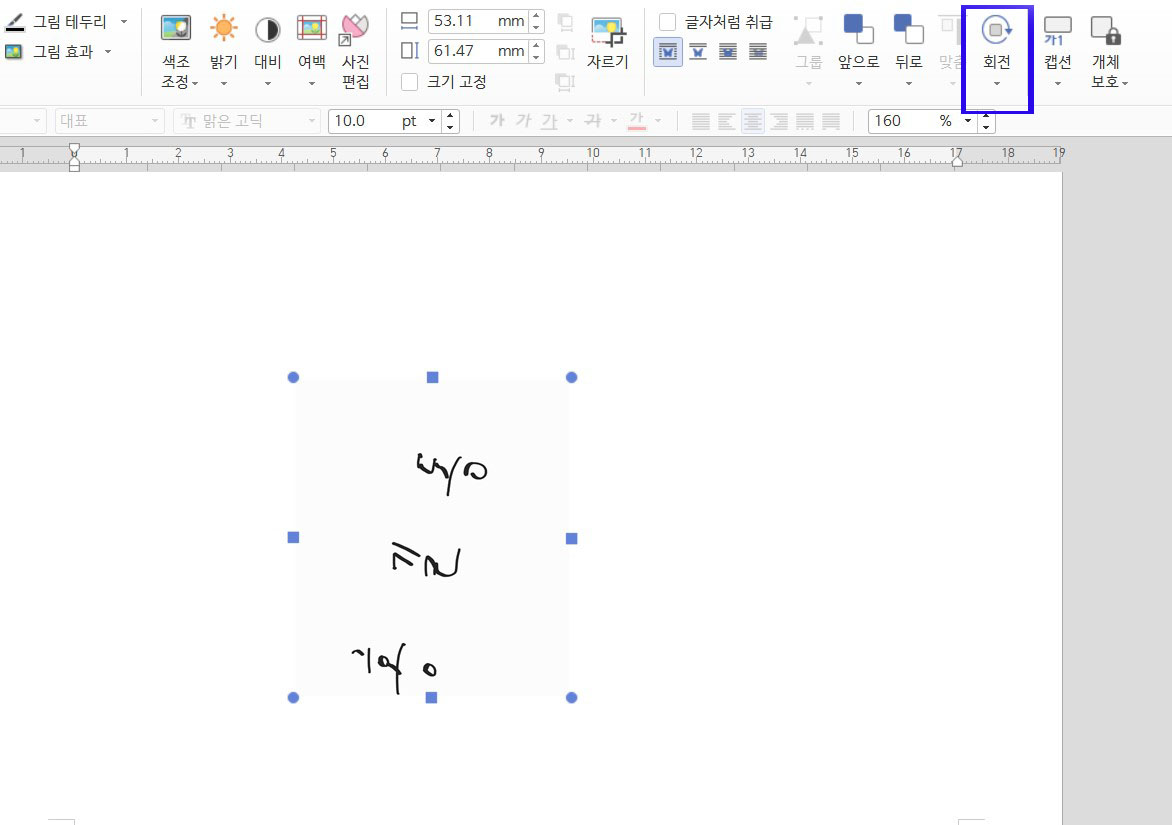Viewport: 1172px width, 825px height.
Task: Select the square text wrap option
Action: pyautogui.click(x=667, y=52)
